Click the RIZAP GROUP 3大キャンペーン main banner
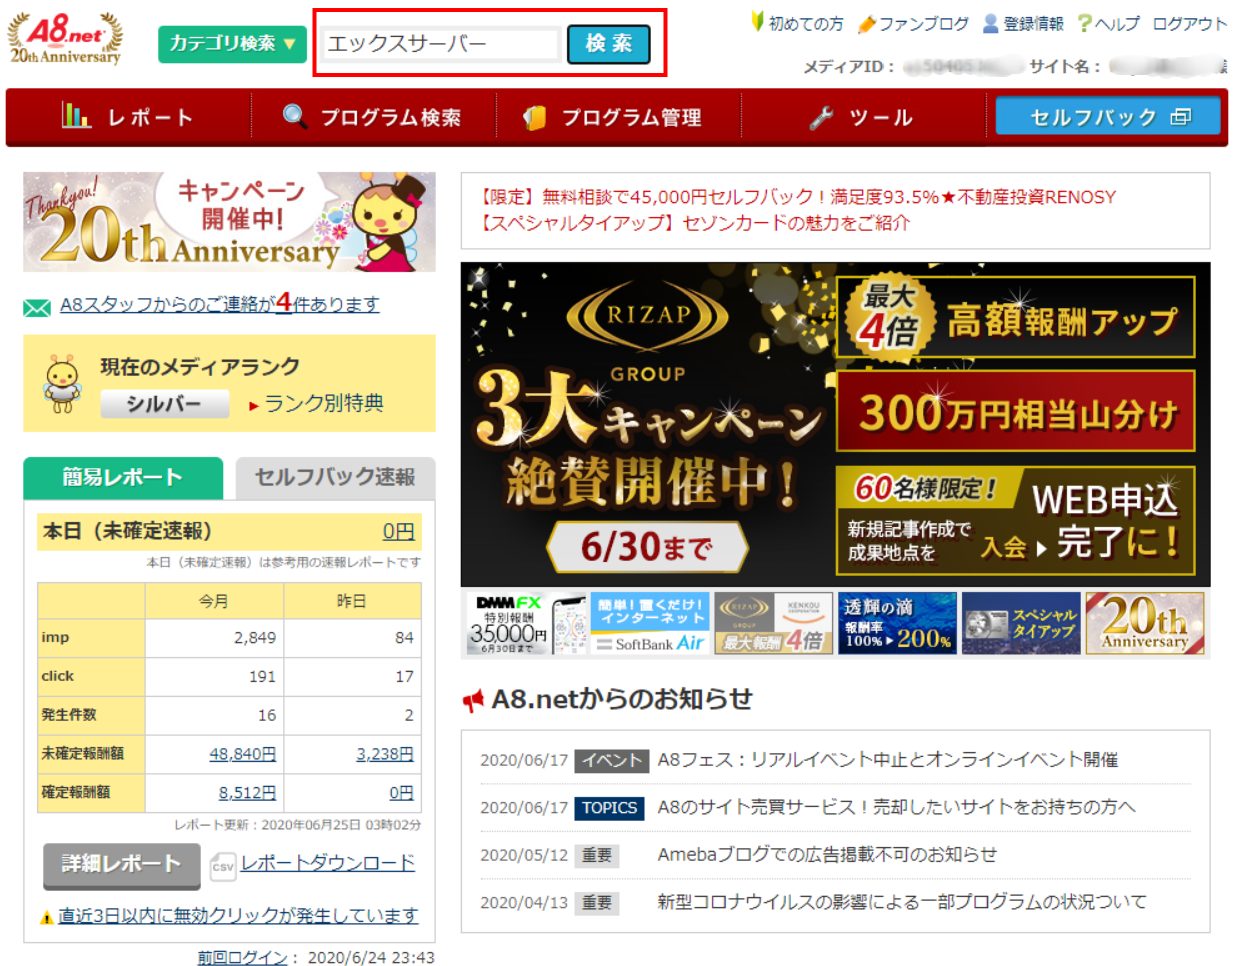This screenshot has width=1245, height=966. (x=835, y=424)
